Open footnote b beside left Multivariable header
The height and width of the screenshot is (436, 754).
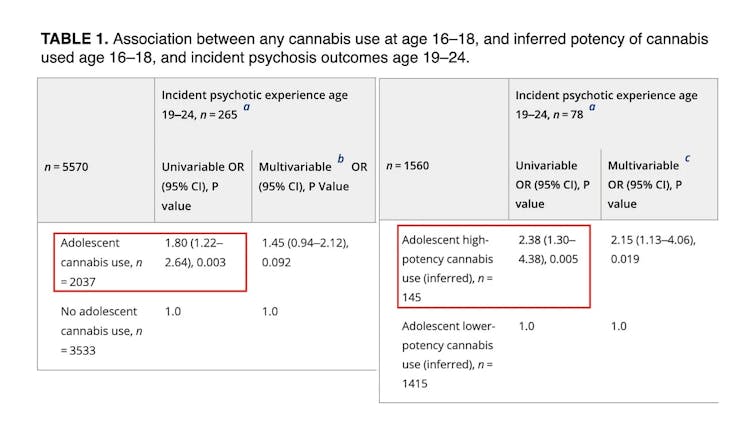coord(341,158)
